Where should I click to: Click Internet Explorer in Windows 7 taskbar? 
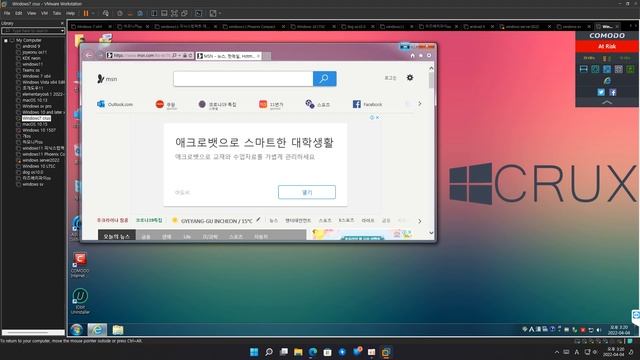click(97, 329)
